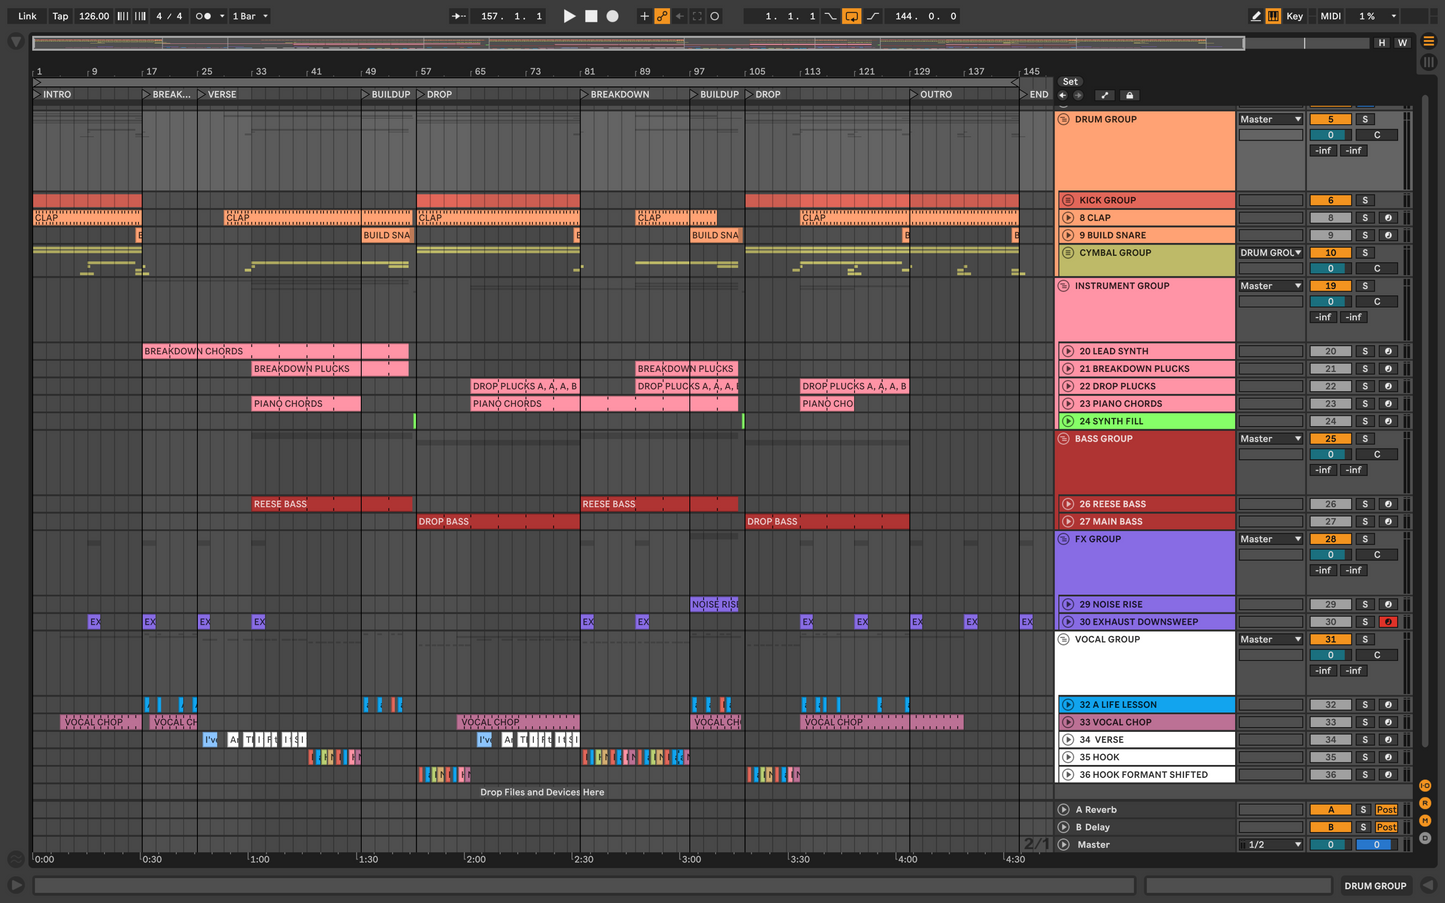Toggle the arrangement Loop switch
1445x903 pixels.
[x=851, y=16]
